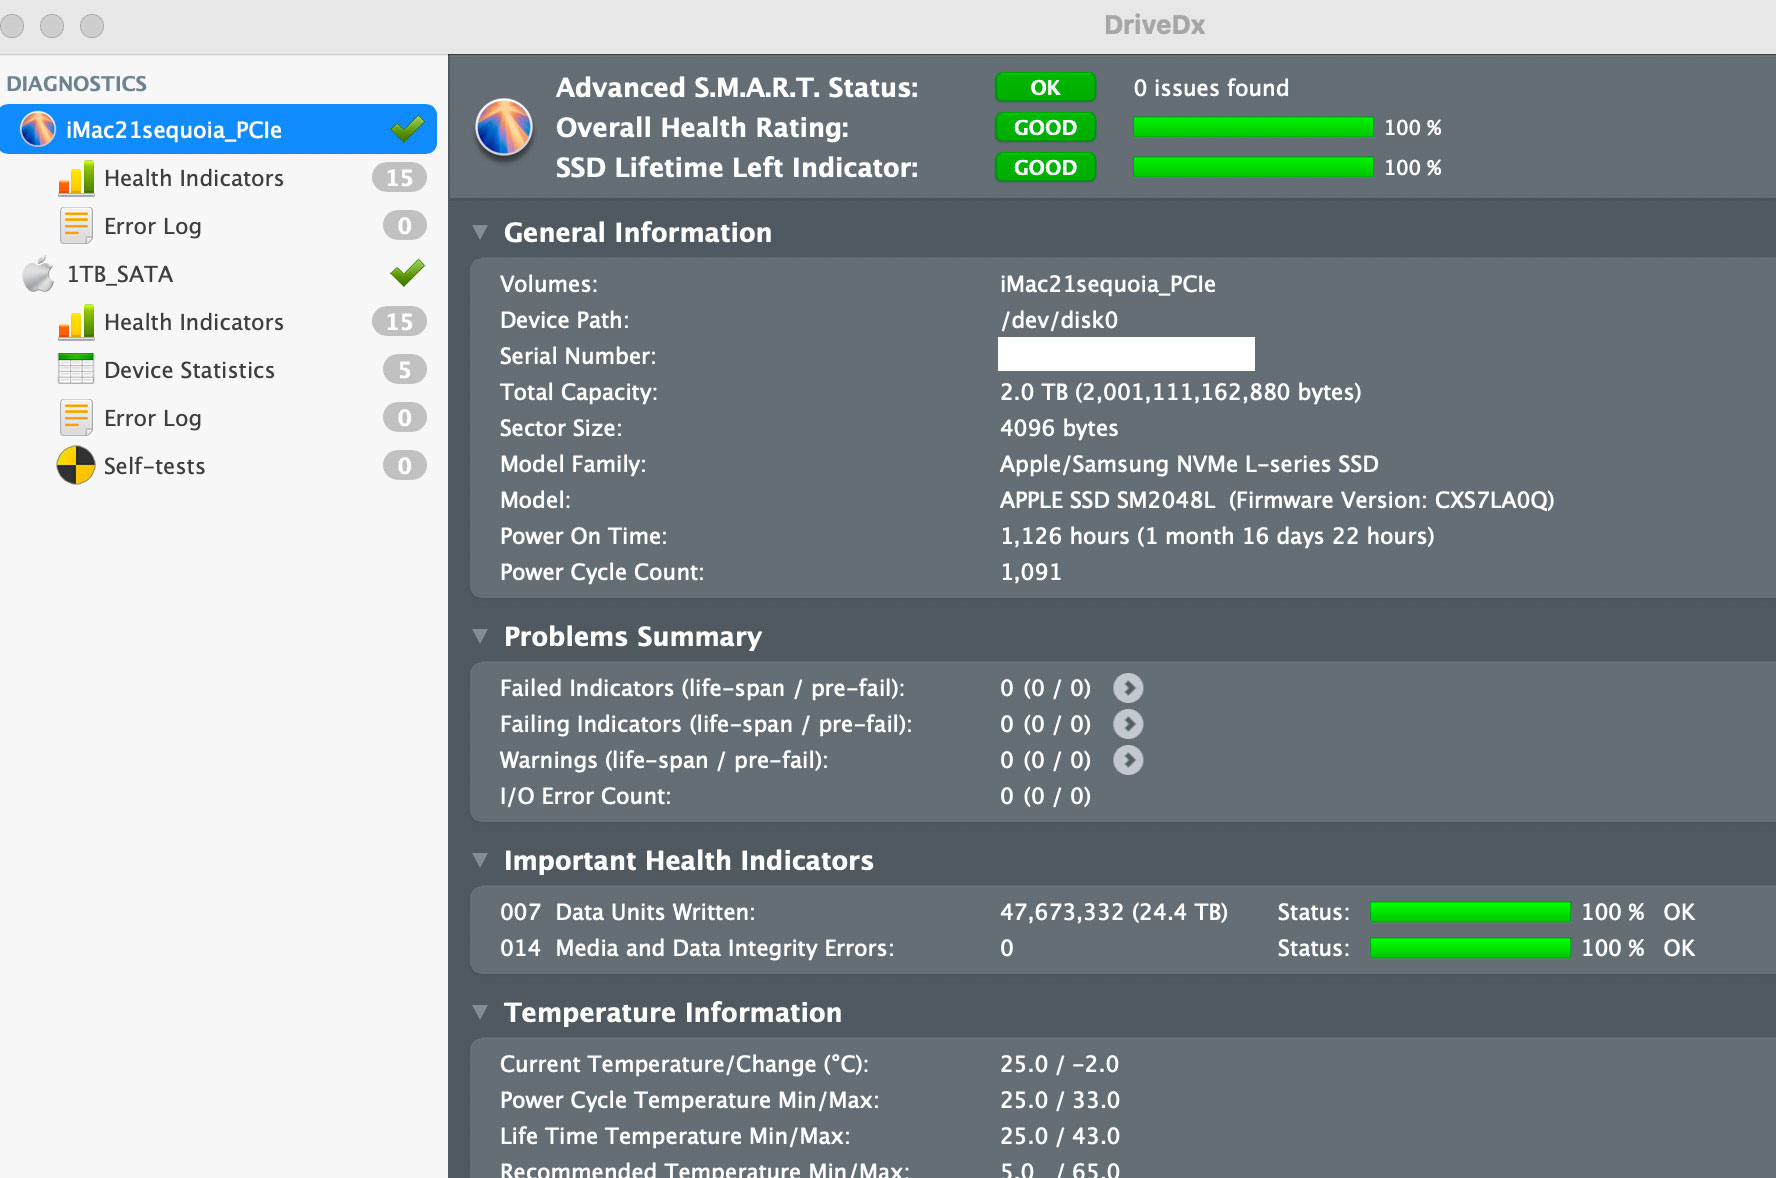The height and width of the screenshot is (1178, 1776).
Task: Click Life Time Temperature value 25.0 / 43.0
Action: point(1060,1136)
